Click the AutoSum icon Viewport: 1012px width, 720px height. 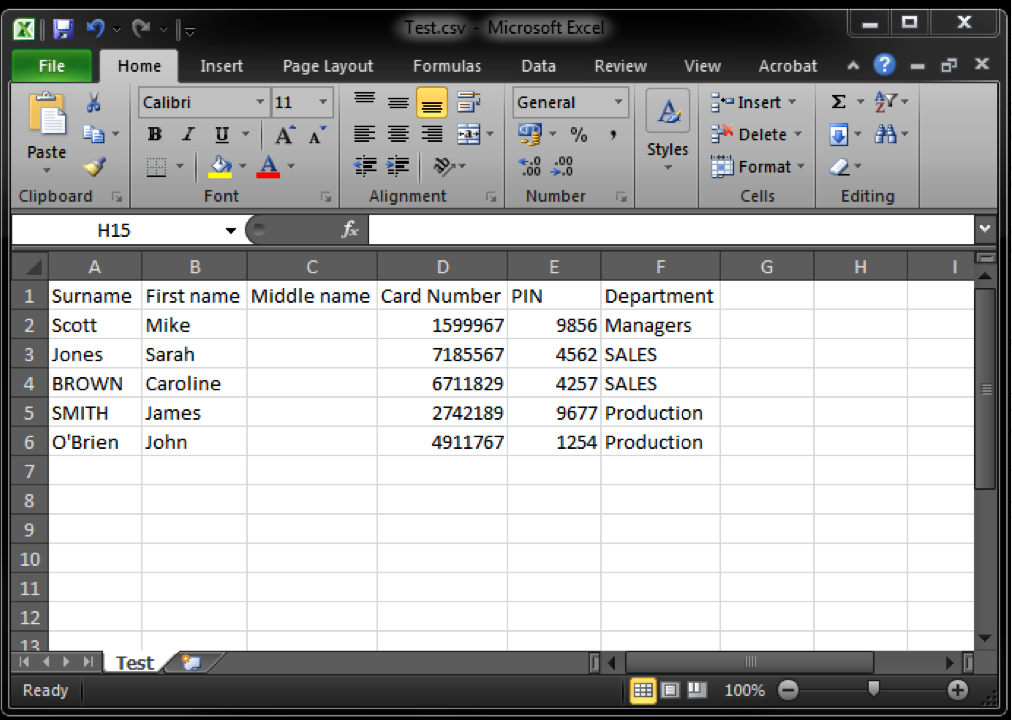pos(838,101)
